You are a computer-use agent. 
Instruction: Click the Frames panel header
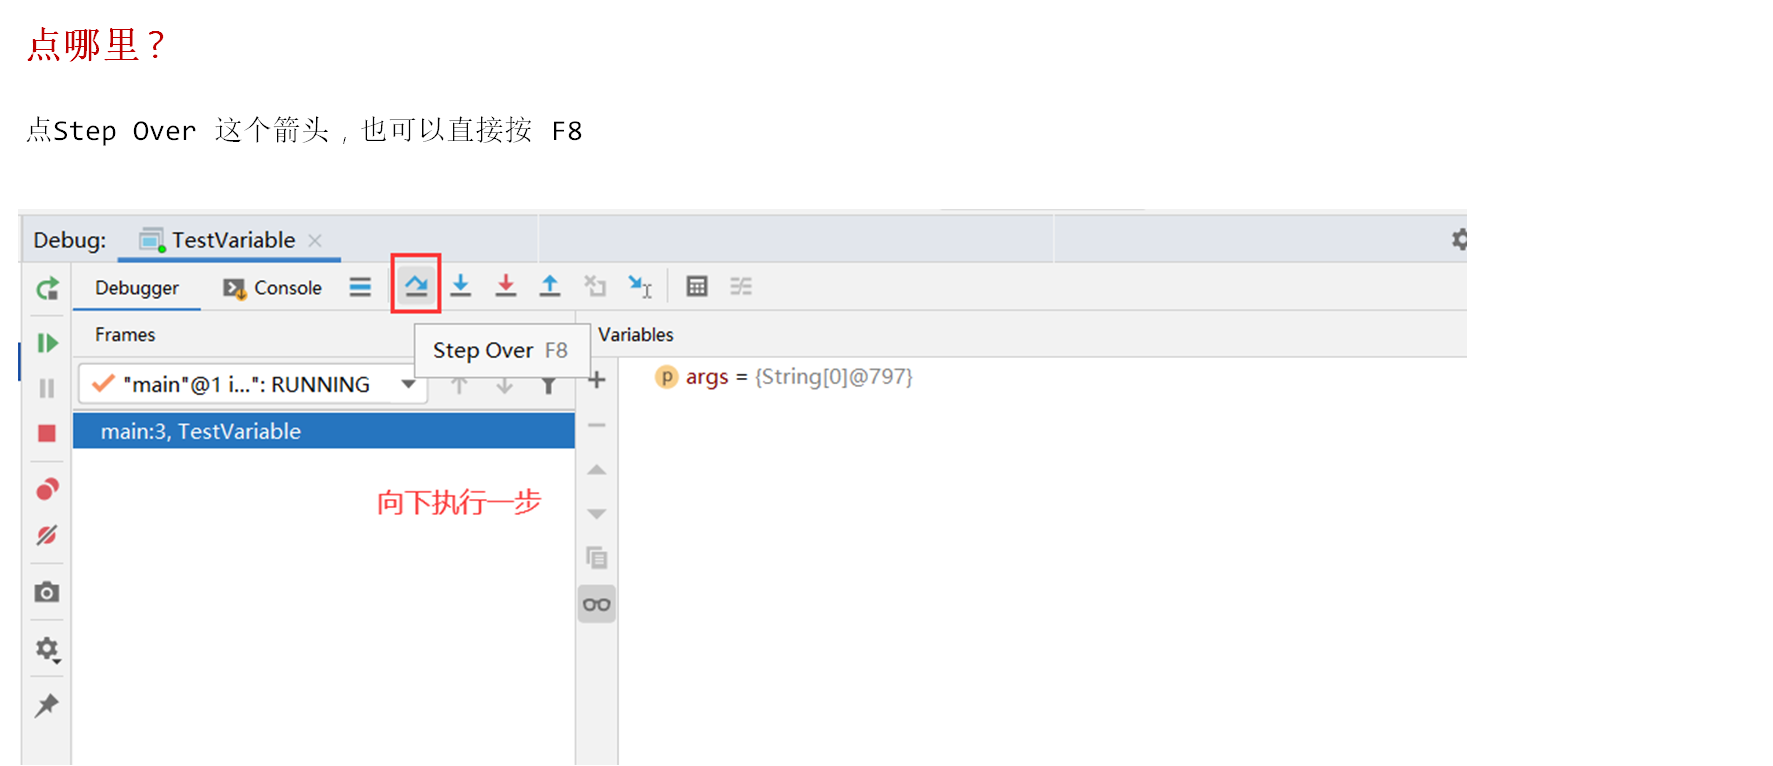[x=125, y=334]
